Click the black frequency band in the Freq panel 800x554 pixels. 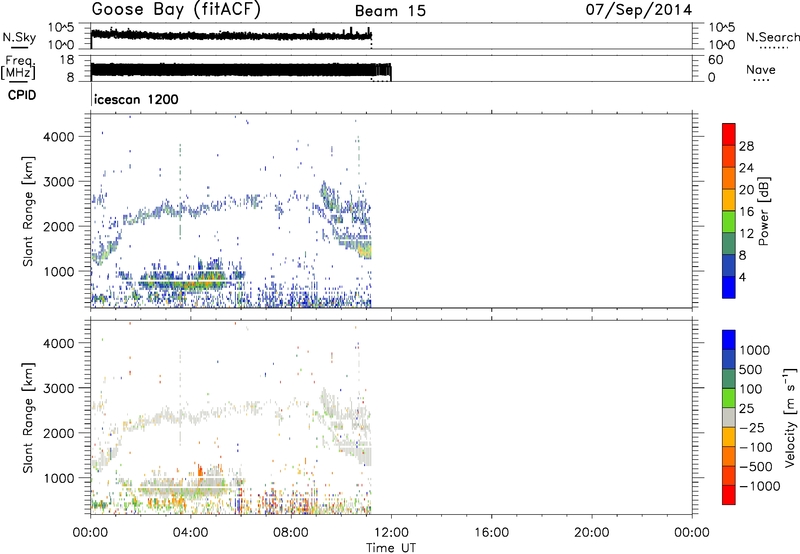tap(240, 70)
